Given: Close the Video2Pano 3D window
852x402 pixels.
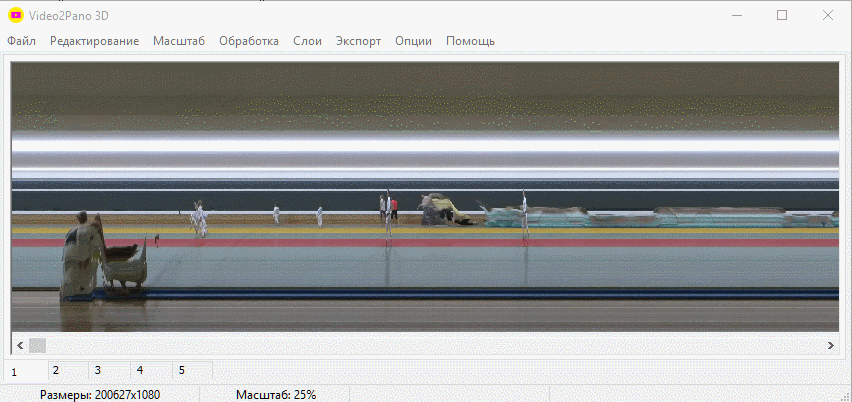Looking at the screenshot, I should tap(828, 15).
